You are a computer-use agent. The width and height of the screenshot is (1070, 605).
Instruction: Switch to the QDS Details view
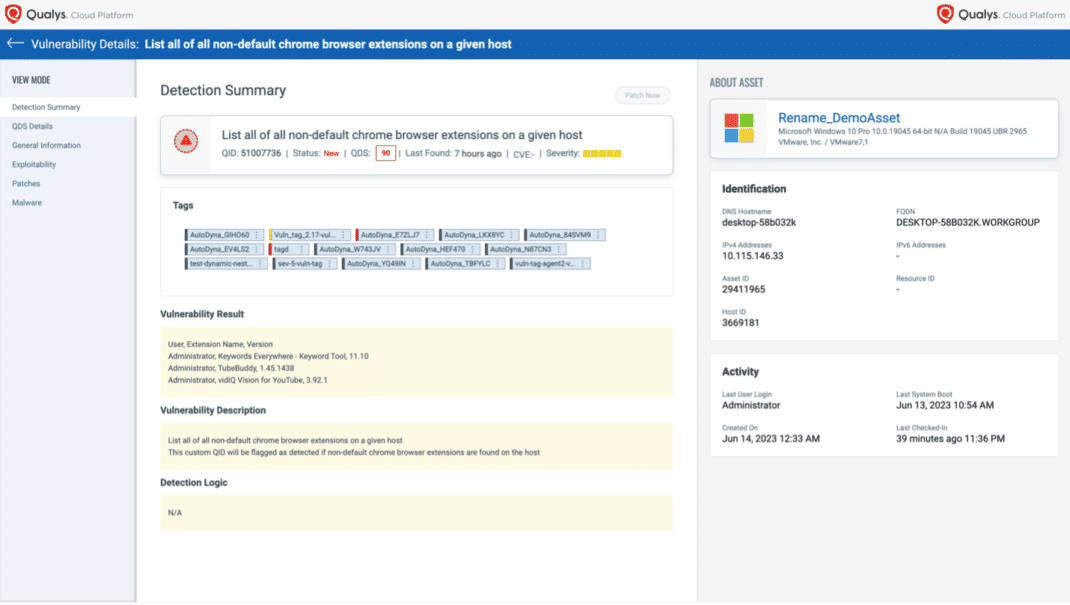(x=39, y=126)
